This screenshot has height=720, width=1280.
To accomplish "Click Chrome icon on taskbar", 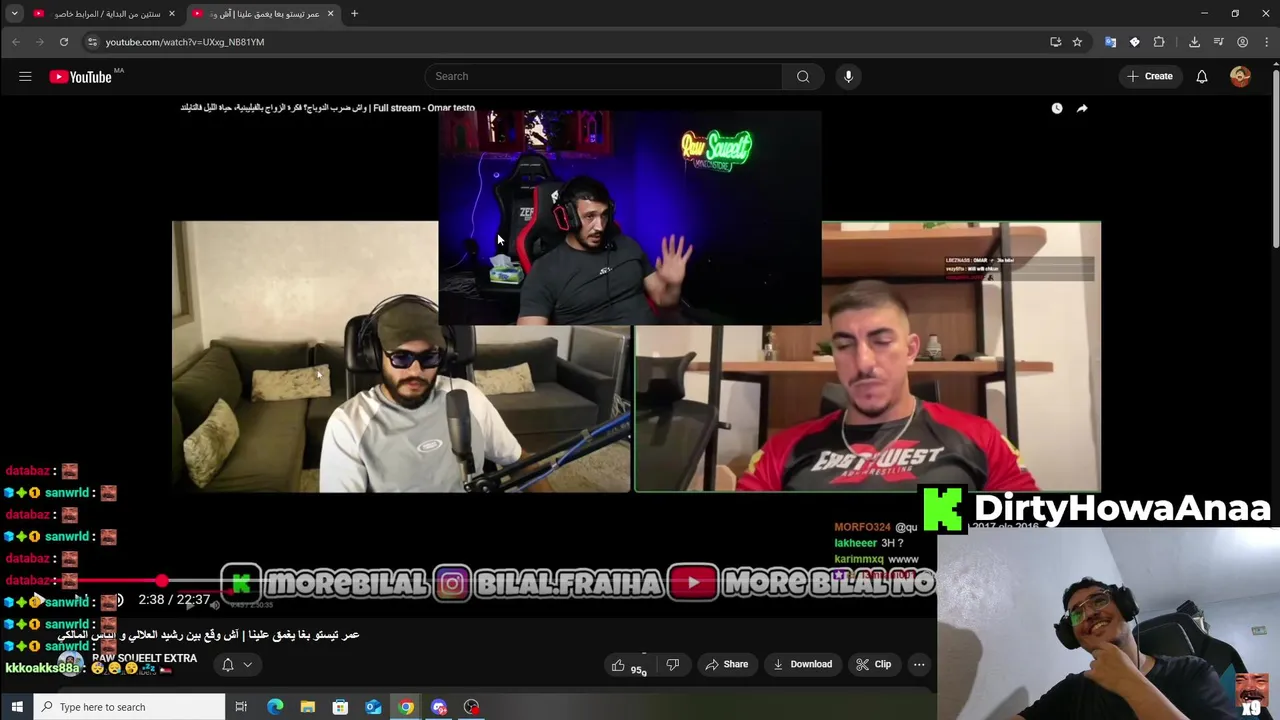I will pos(406,707).
